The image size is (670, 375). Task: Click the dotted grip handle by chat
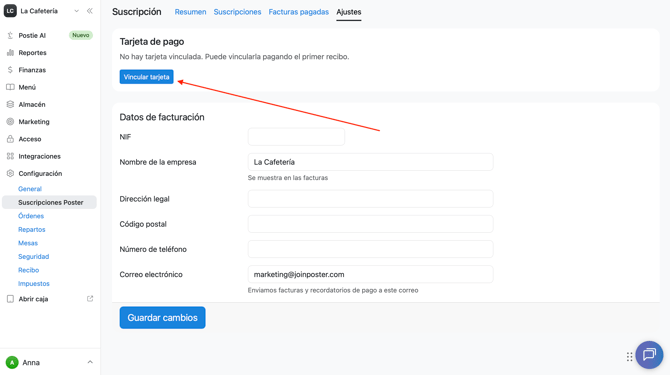coord(629,357)
